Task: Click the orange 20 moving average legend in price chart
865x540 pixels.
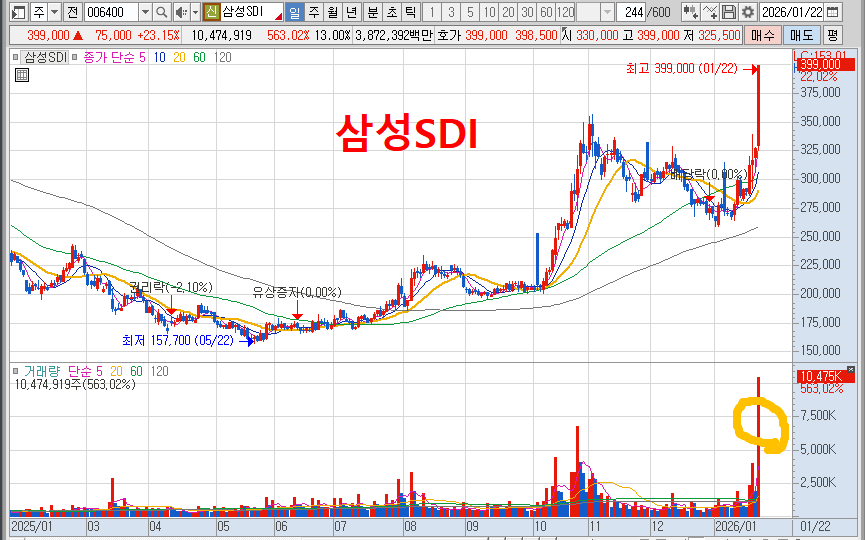Action: click(x=179, y=57)
